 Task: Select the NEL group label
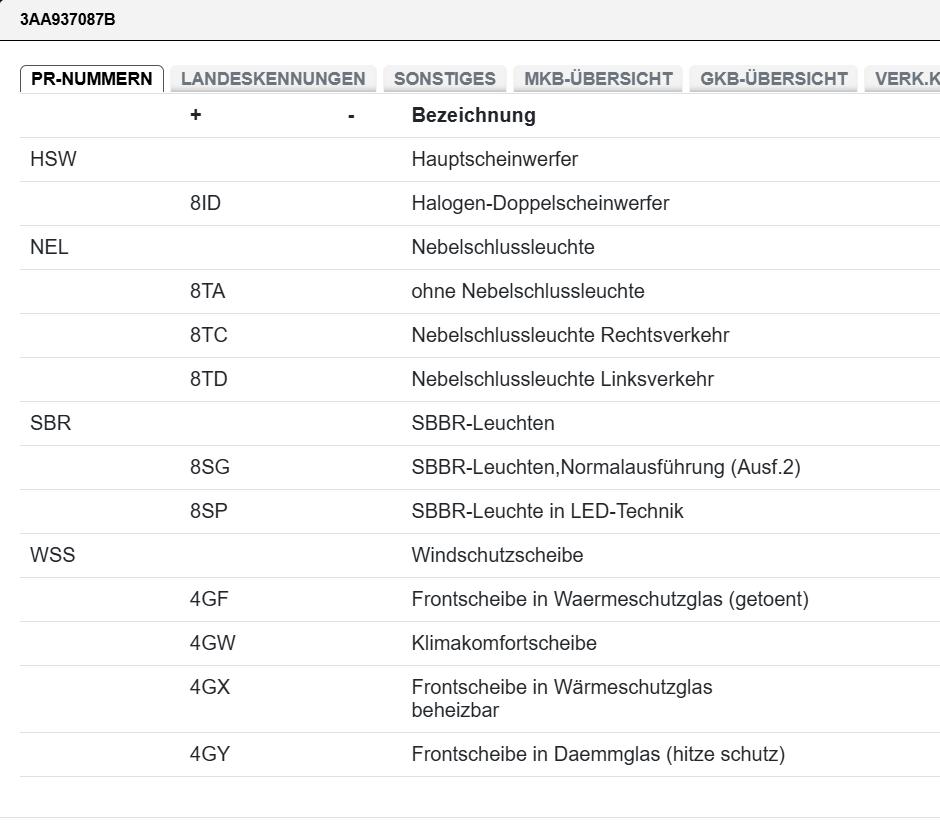tap(49, 248)
